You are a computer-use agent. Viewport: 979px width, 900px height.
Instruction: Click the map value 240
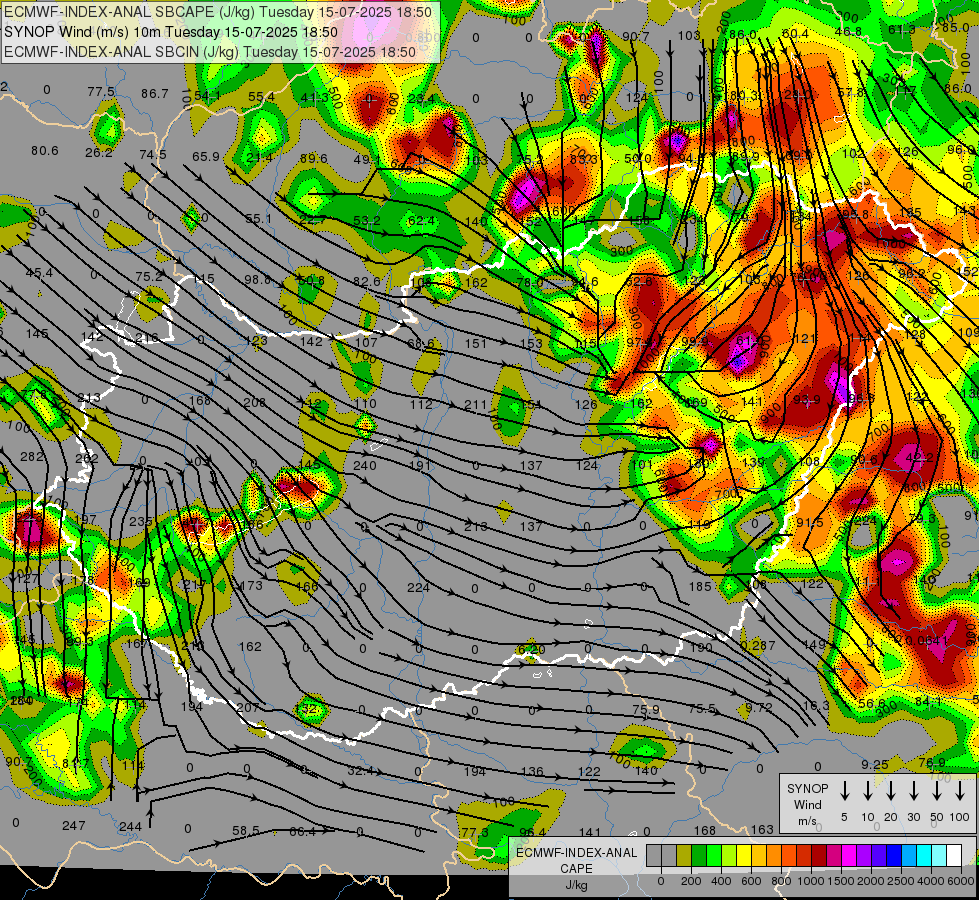coord(365,465)
